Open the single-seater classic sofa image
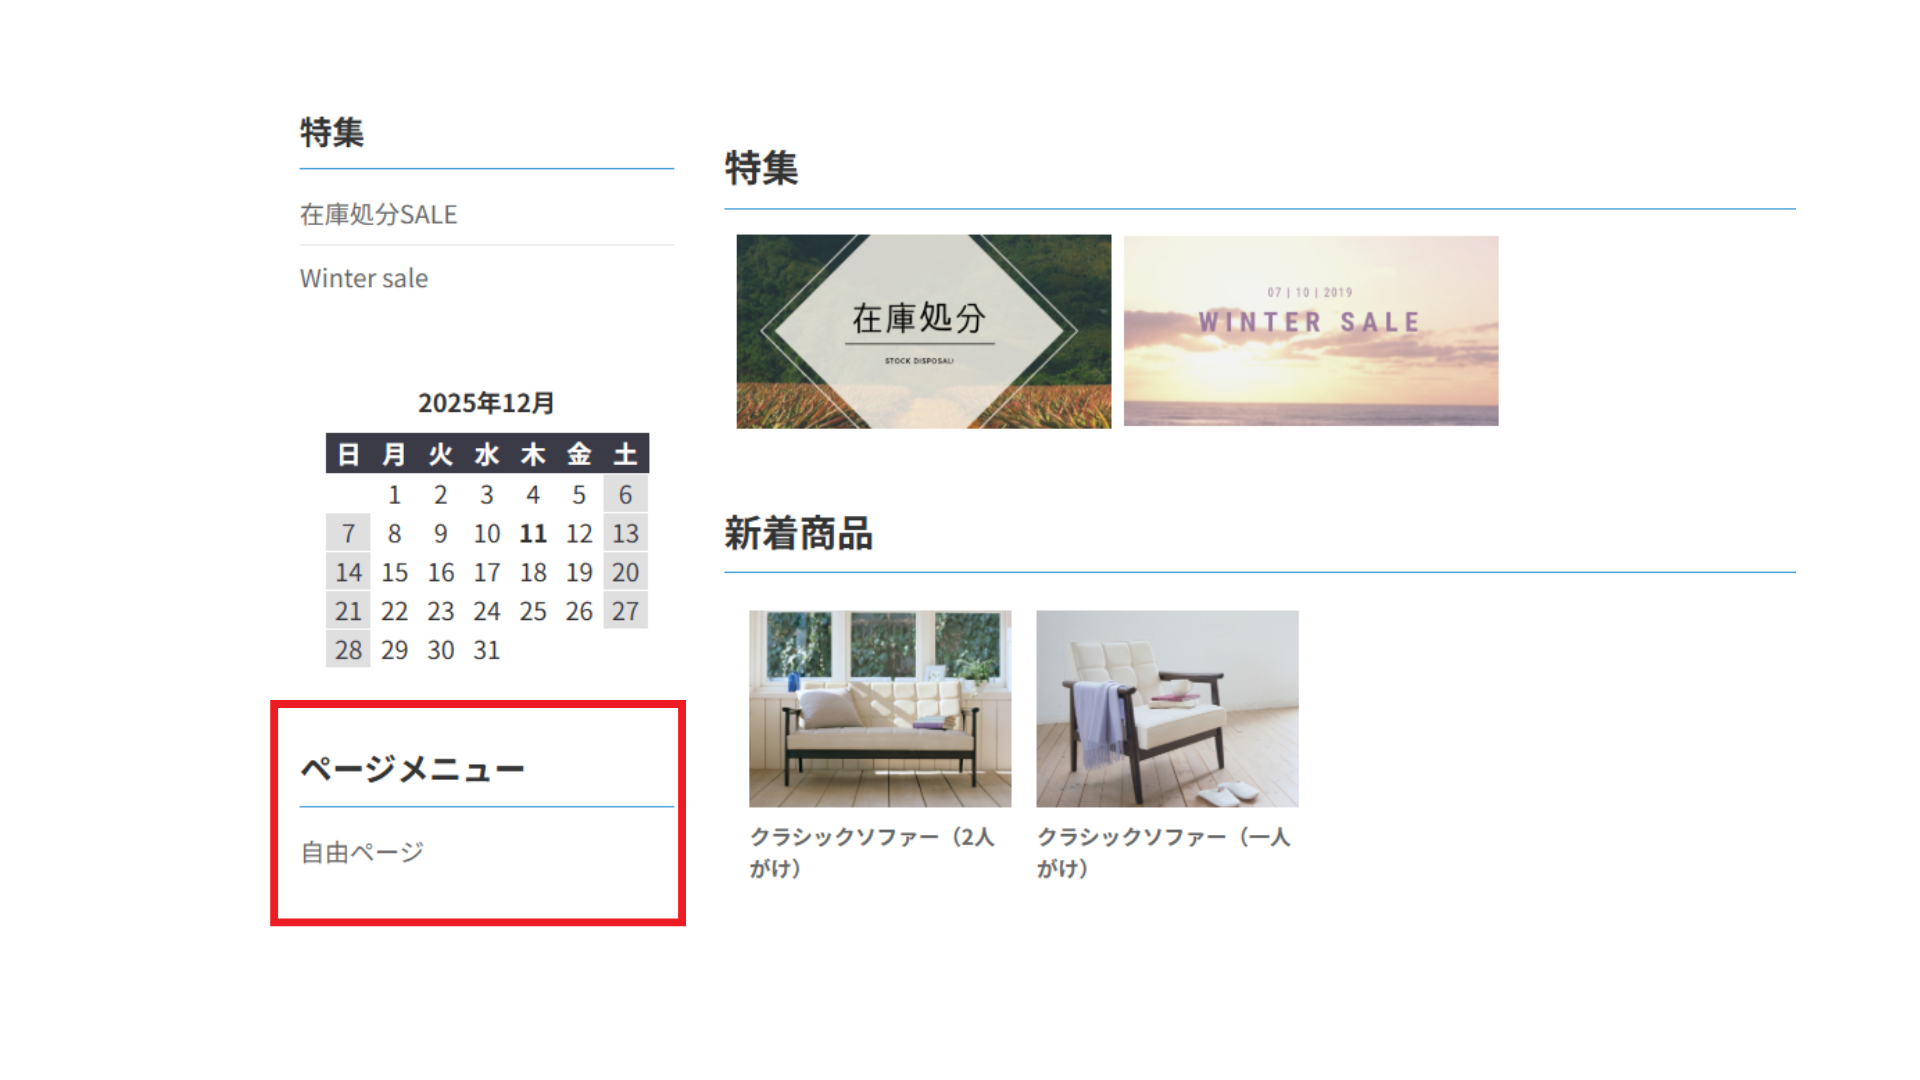The image size is (1920, 1080). point(1166,708)
